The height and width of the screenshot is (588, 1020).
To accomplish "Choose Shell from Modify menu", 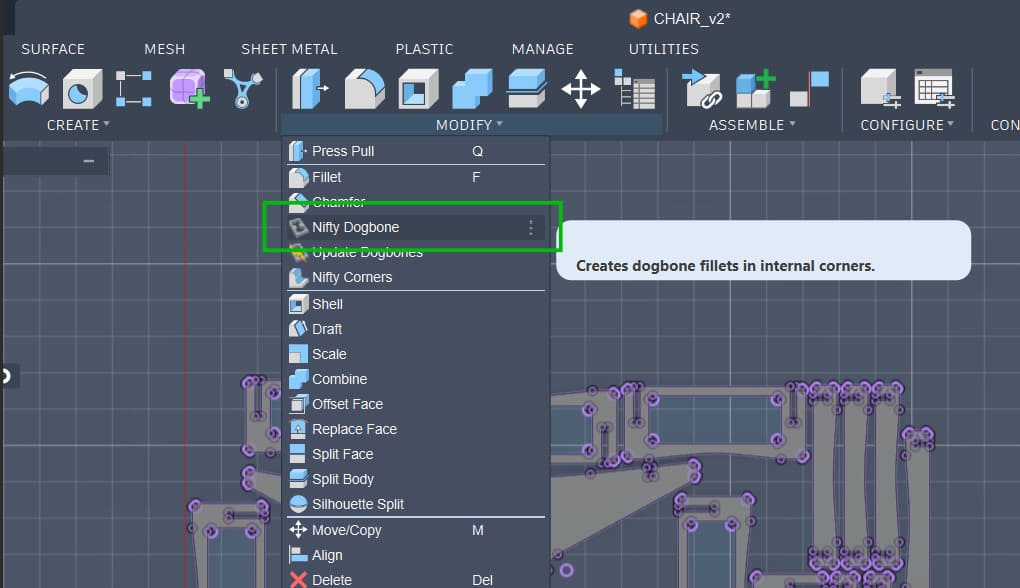I will [416, 304].
